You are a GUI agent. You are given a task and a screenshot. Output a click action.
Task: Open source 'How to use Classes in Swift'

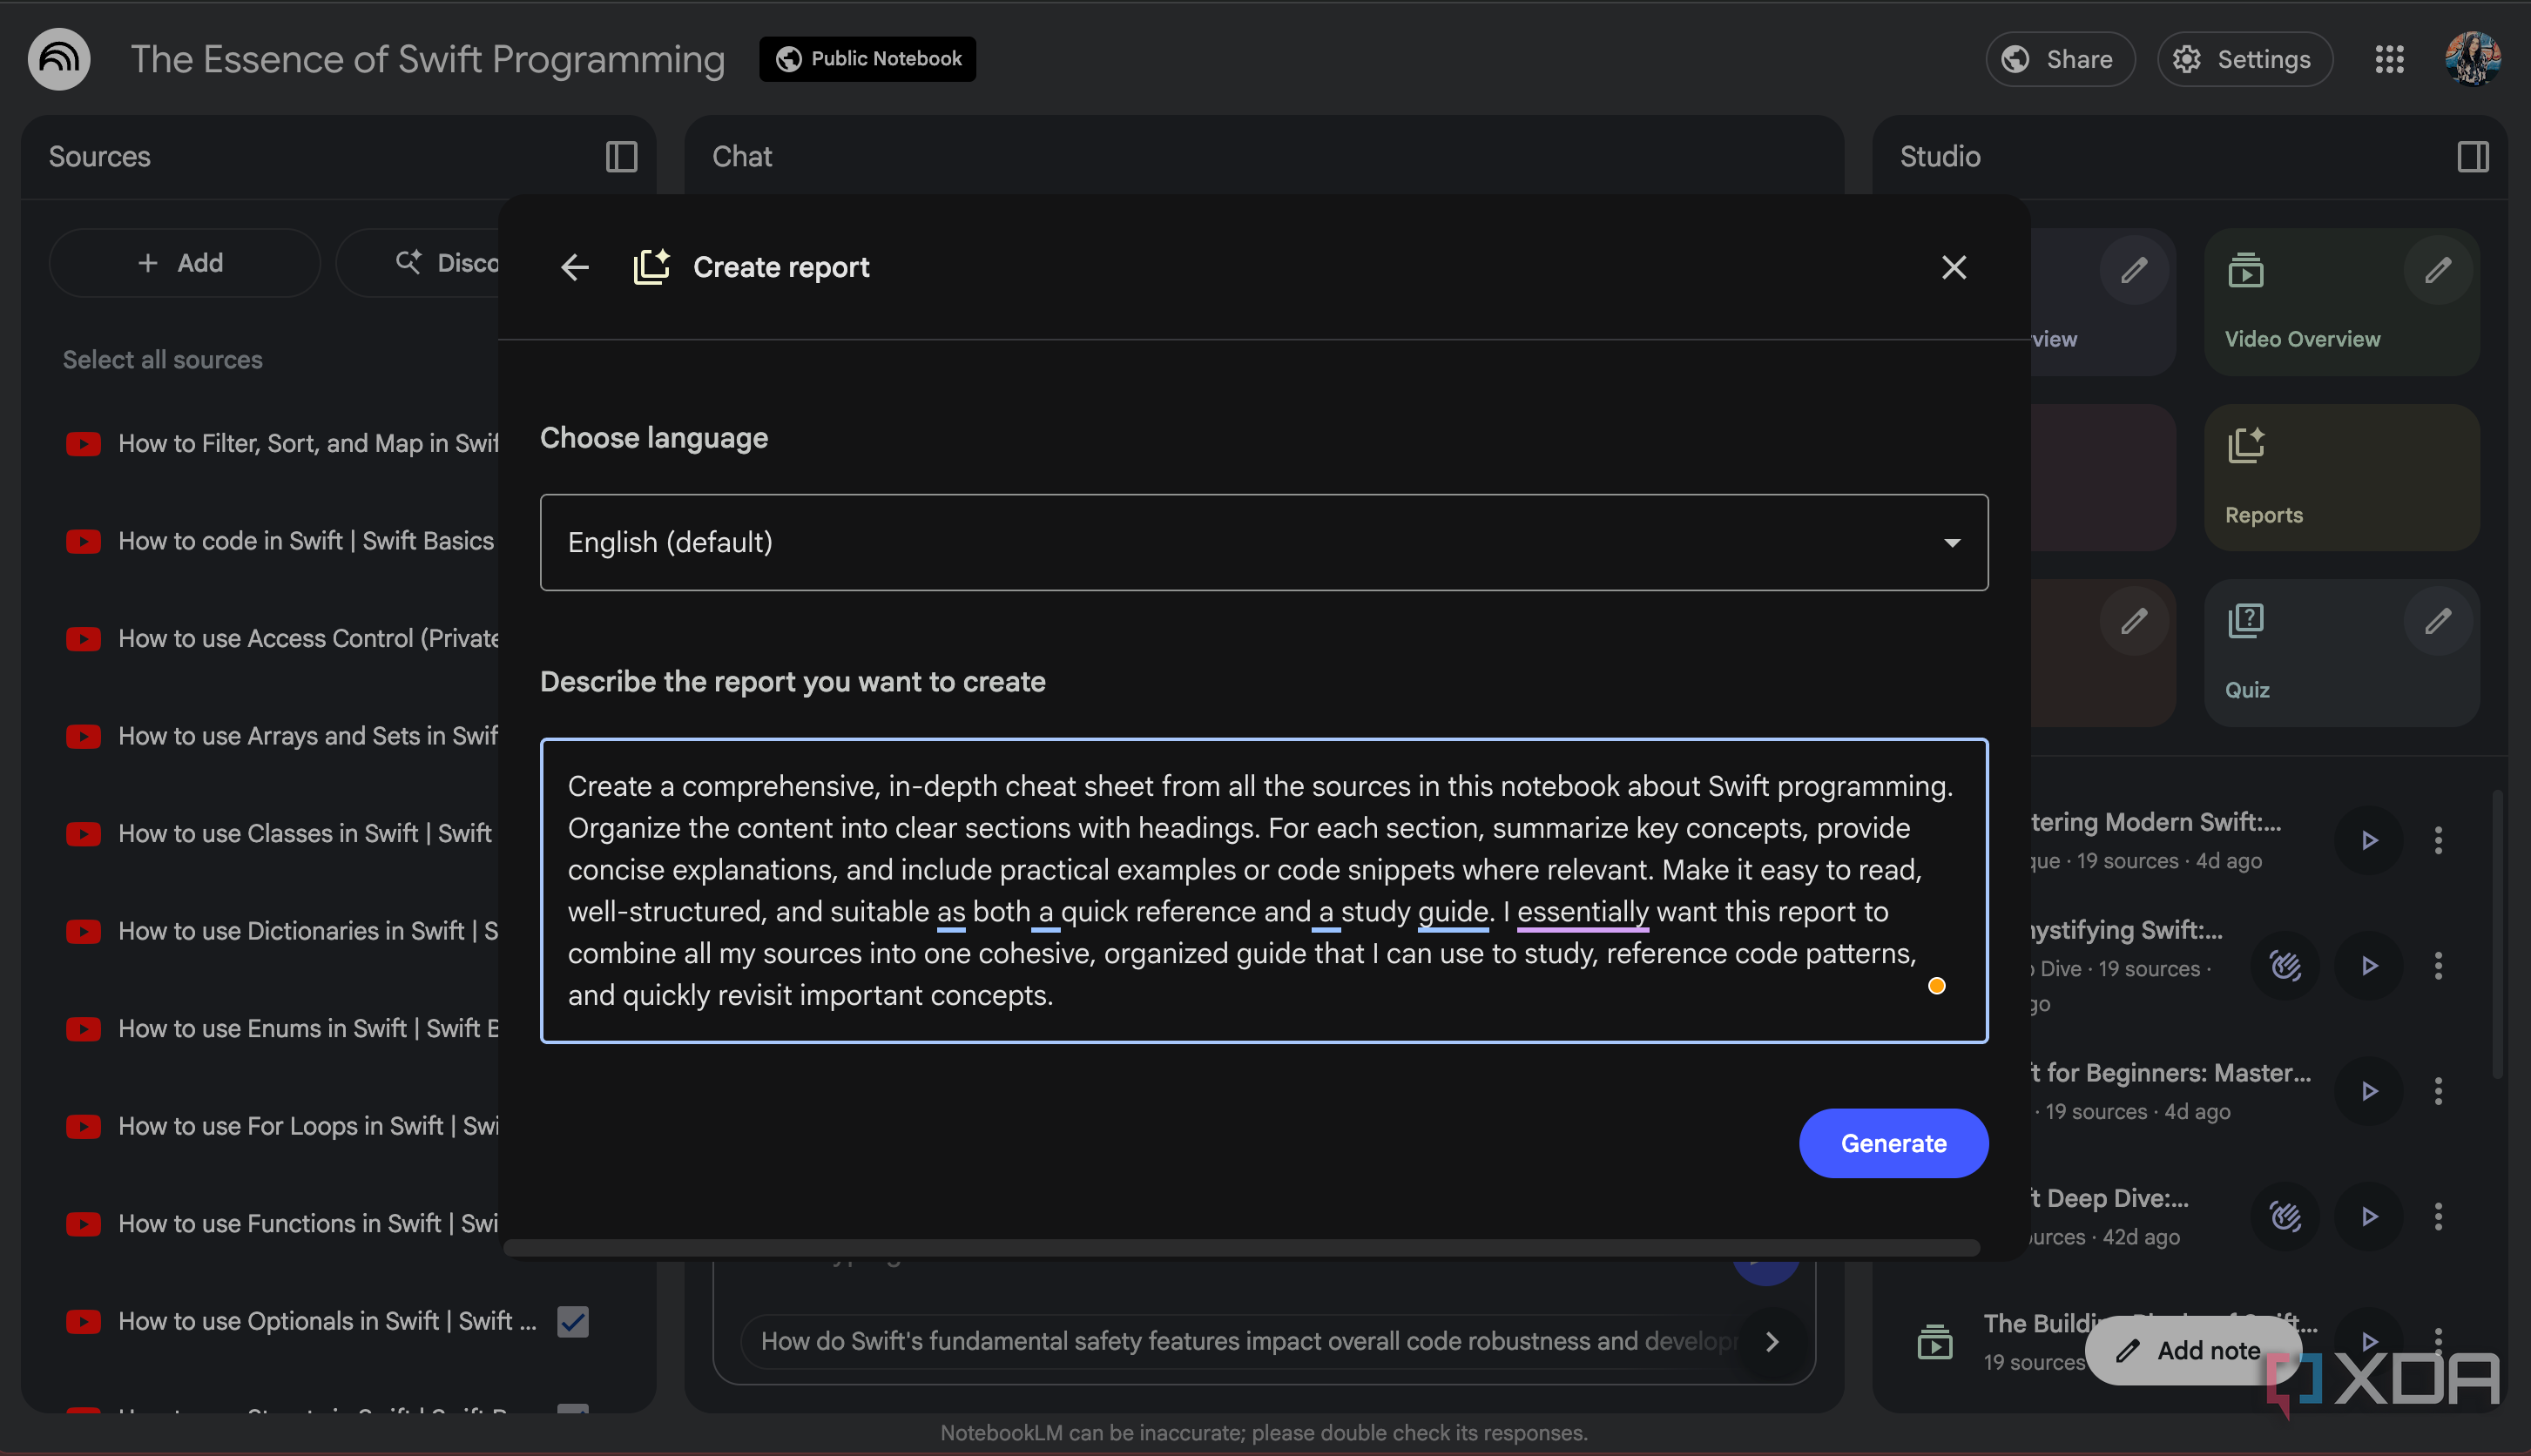click(x=280, y=833)
